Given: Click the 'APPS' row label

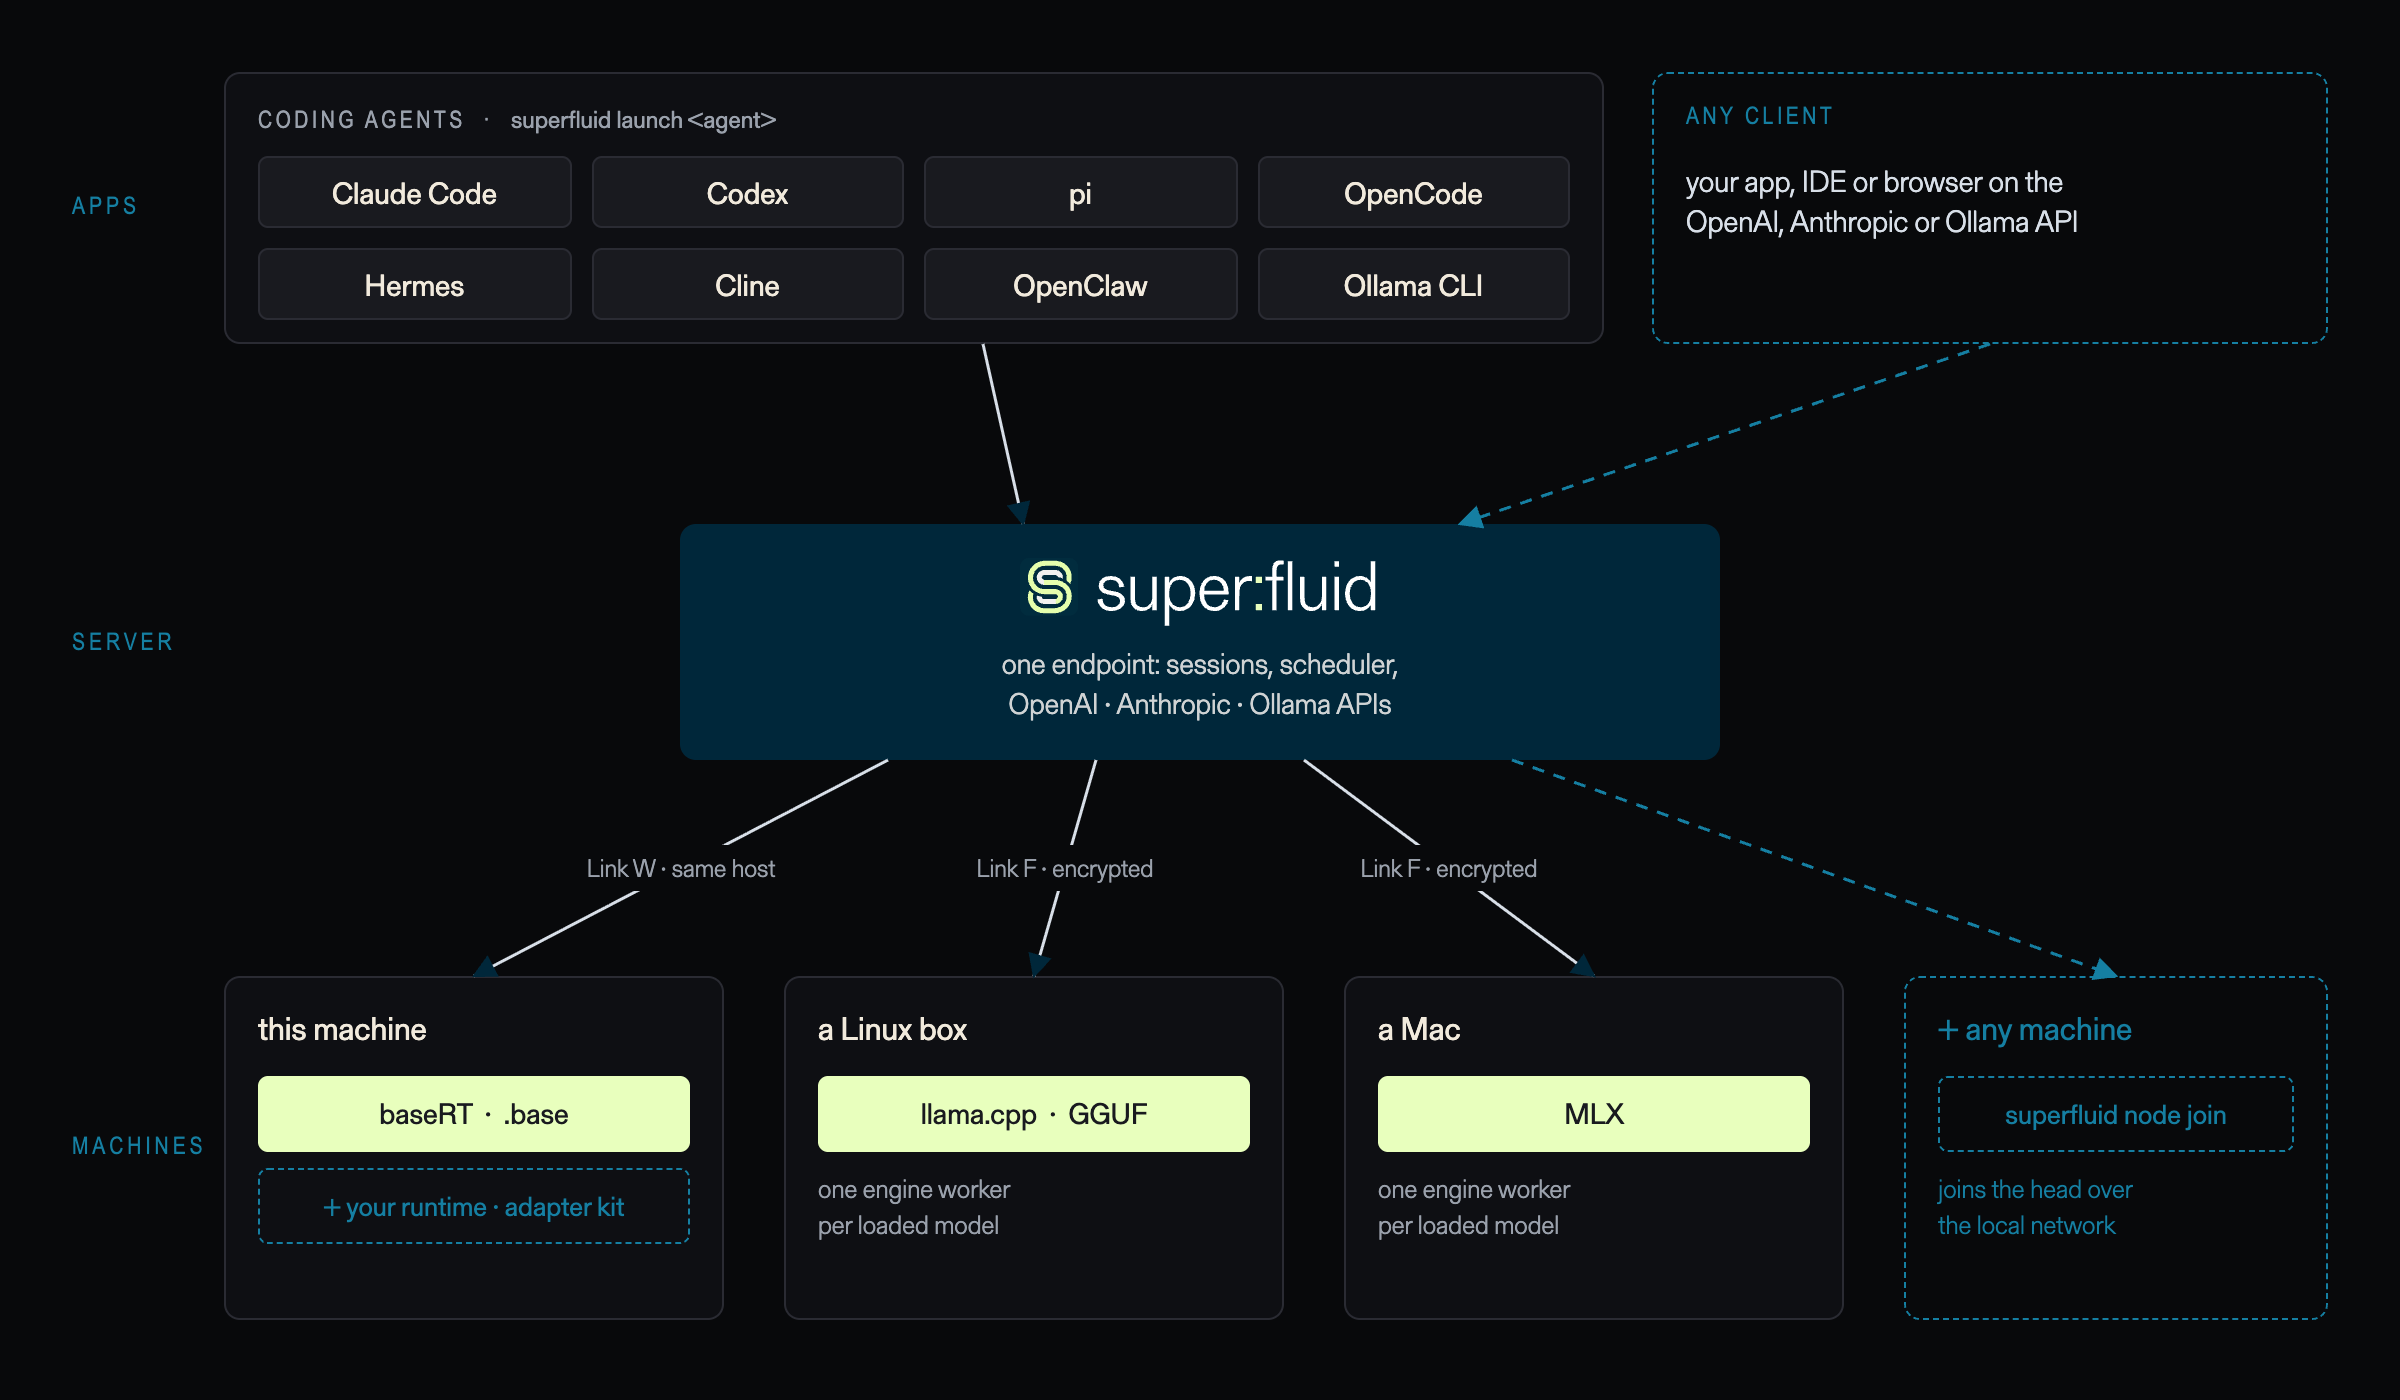Looking at the screenshot, I should (x=104, y=206).
